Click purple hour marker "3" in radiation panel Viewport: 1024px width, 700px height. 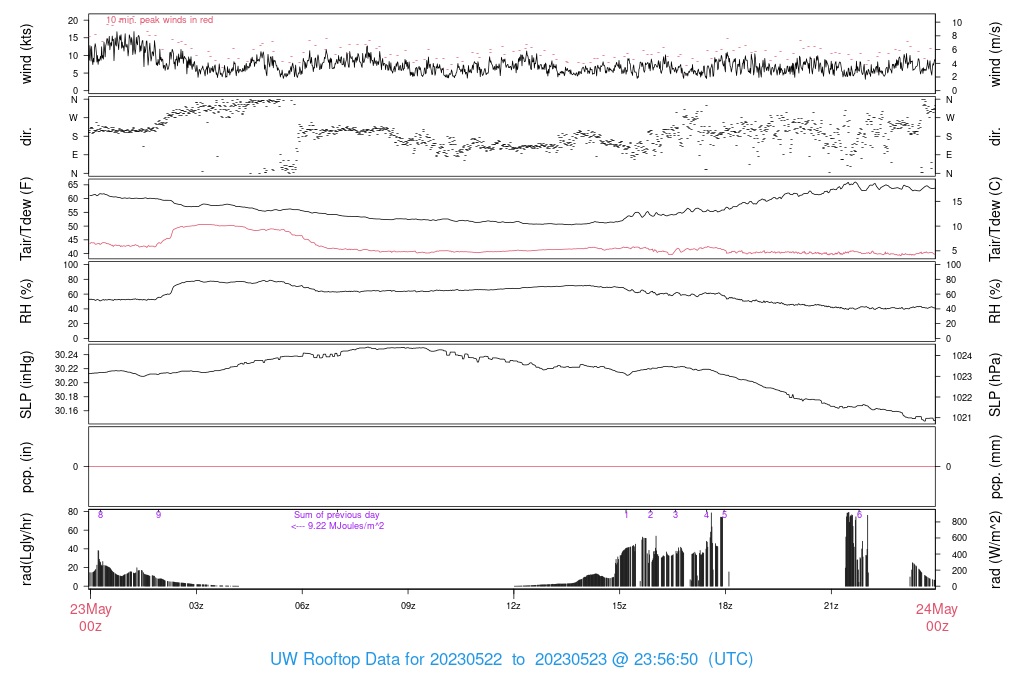(675, 515)
